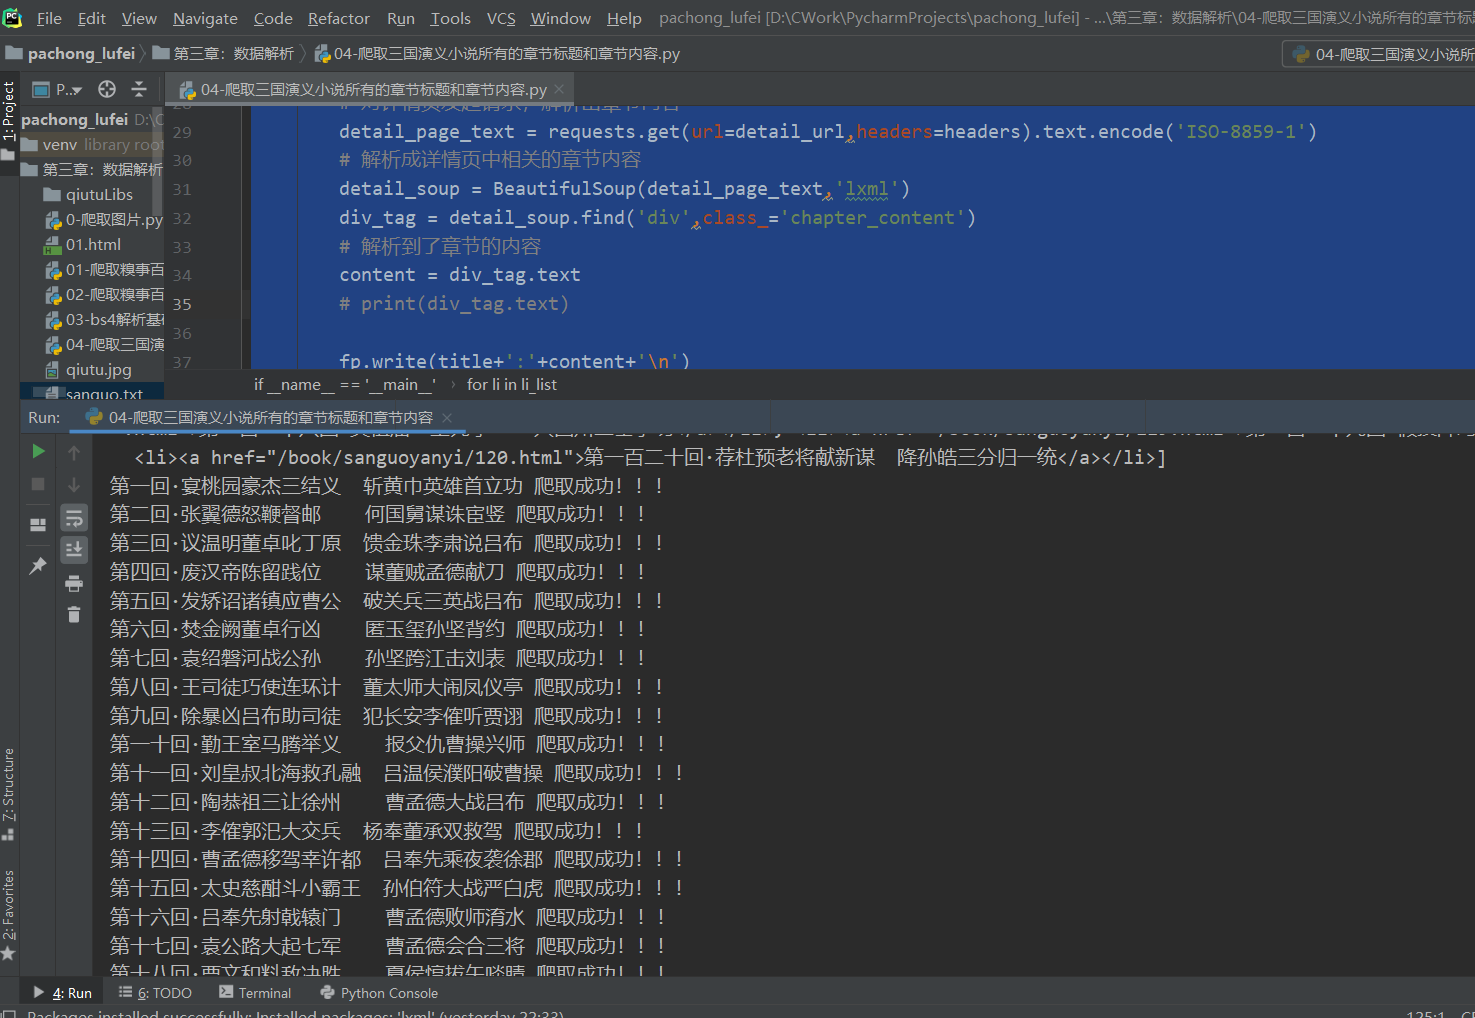Open the File menu

49,18
